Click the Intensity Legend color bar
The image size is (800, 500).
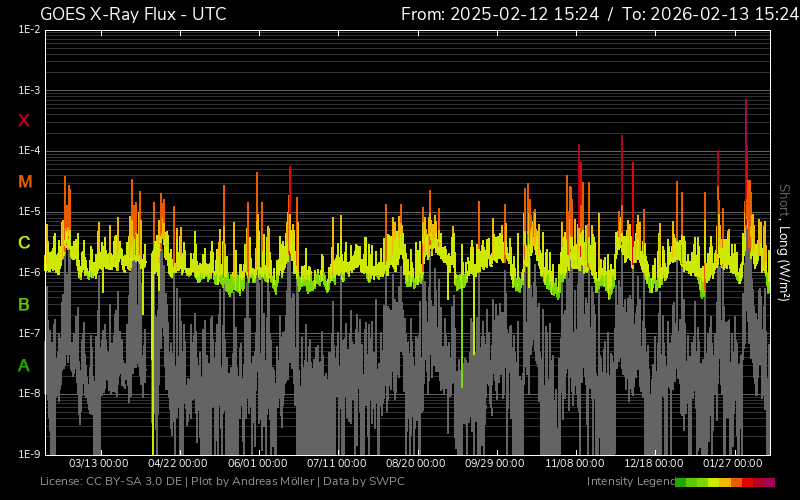(724, 482)
